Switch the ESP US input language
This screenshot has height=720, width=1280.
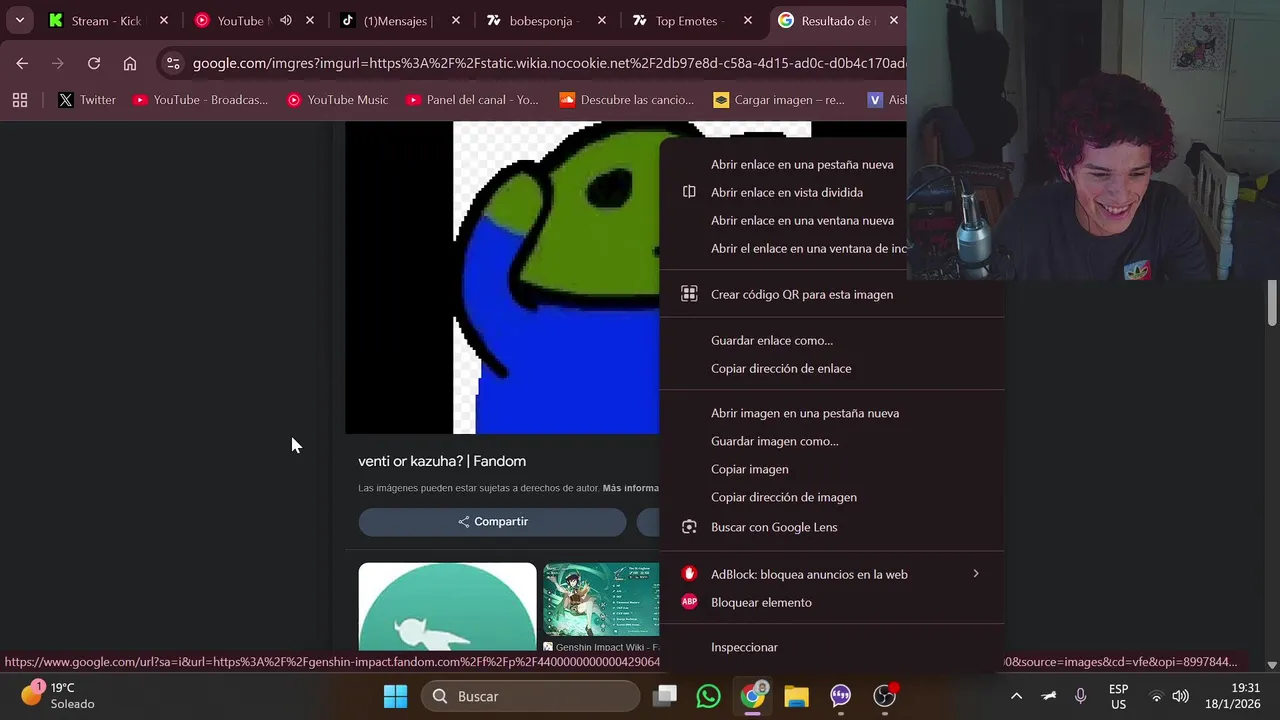(x=1118, y=696)
